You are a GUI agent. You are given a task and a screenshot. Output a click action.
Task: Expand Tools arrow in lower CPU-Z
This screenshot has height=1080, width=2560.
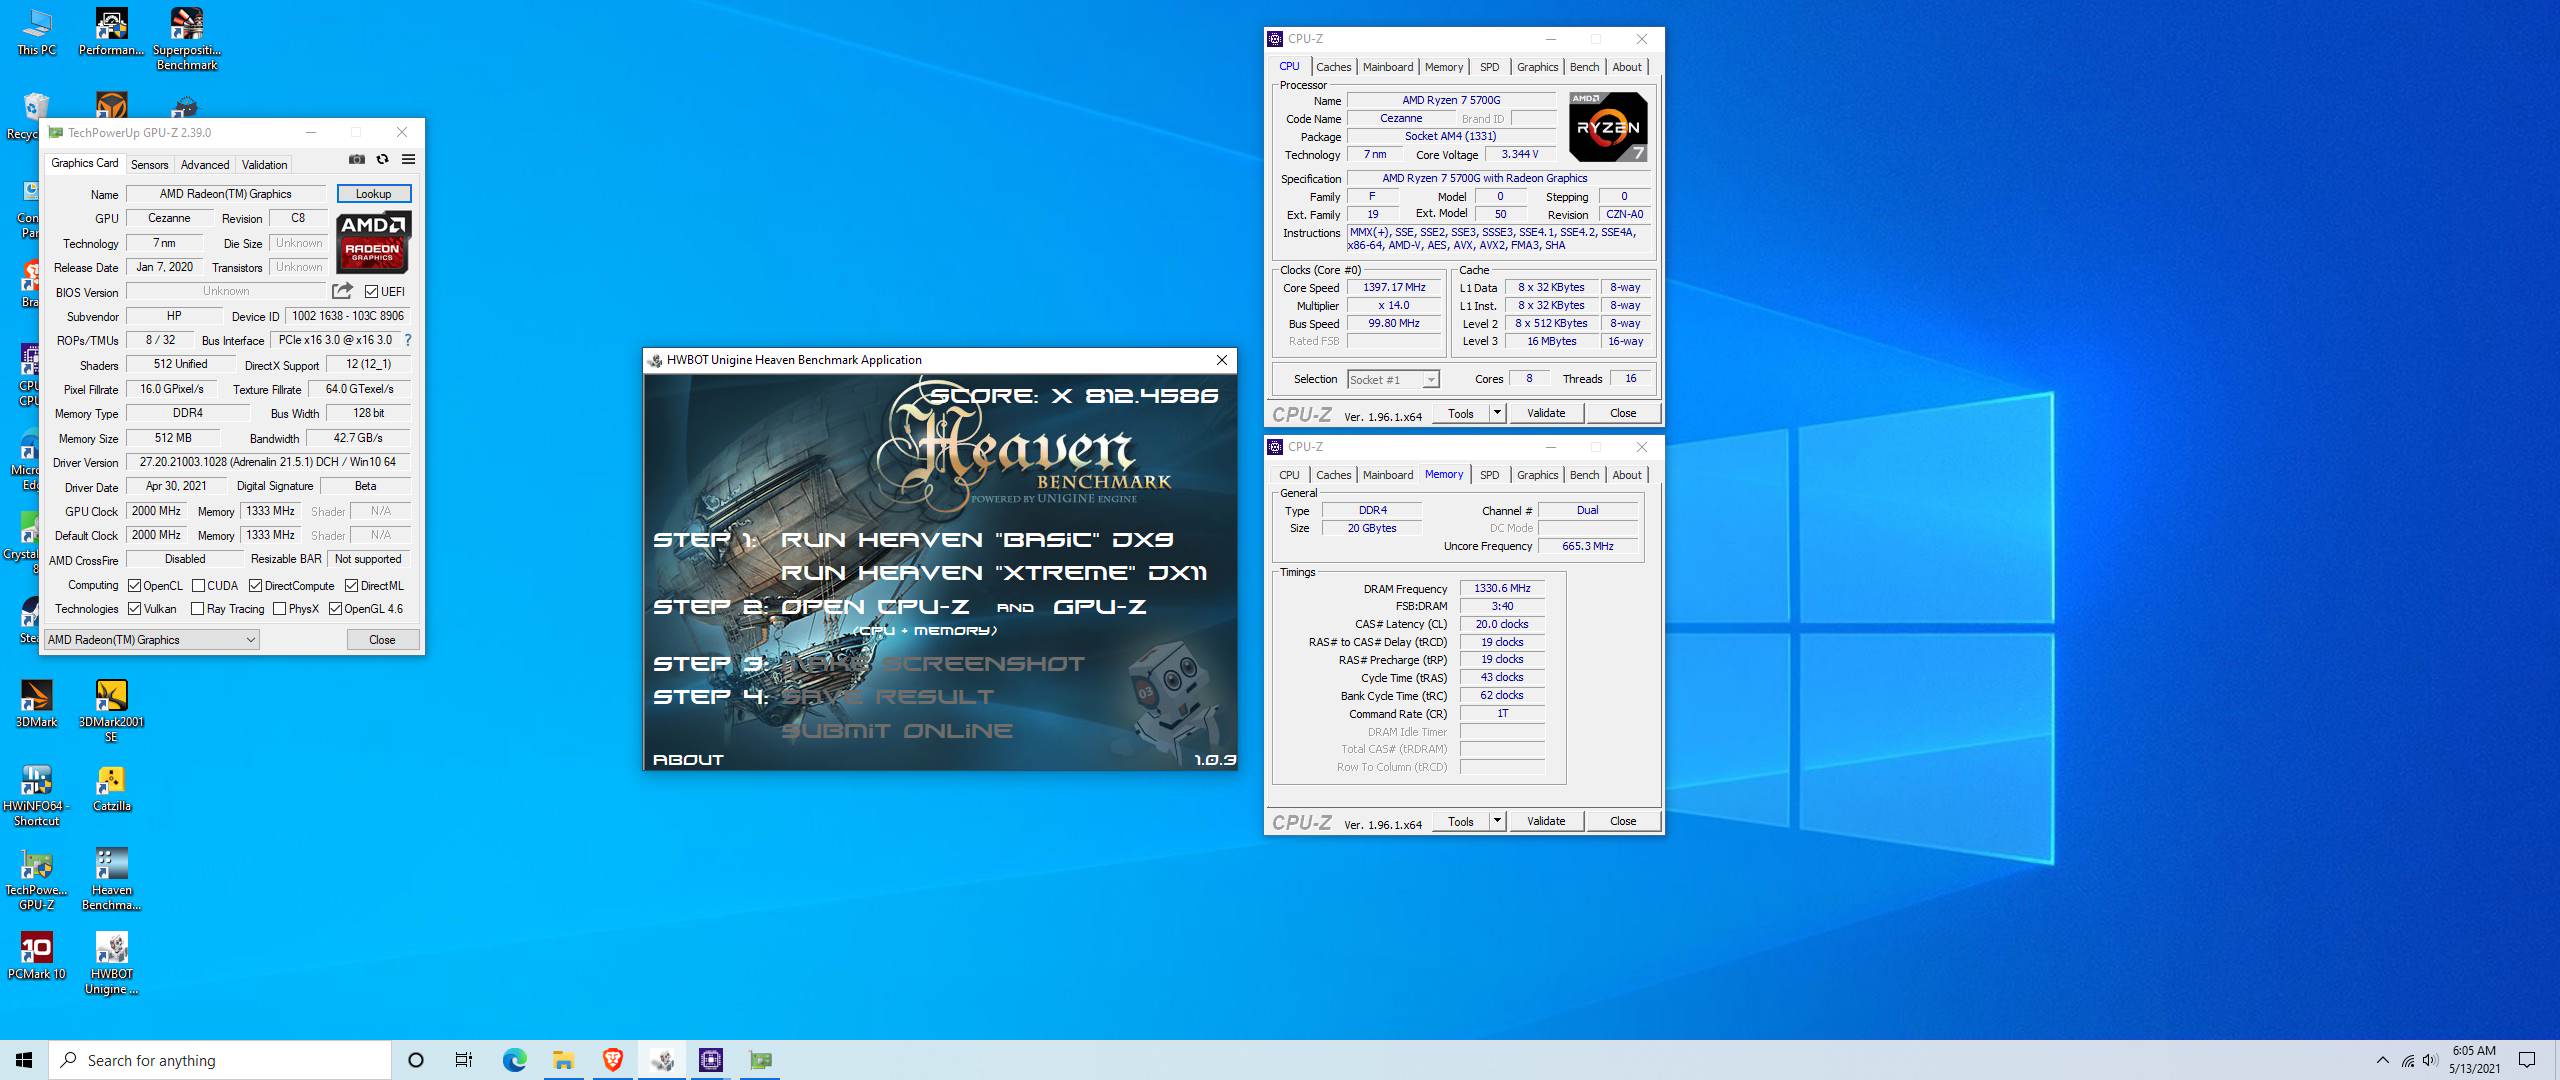pyautogui.click(x=1497, y=821)
